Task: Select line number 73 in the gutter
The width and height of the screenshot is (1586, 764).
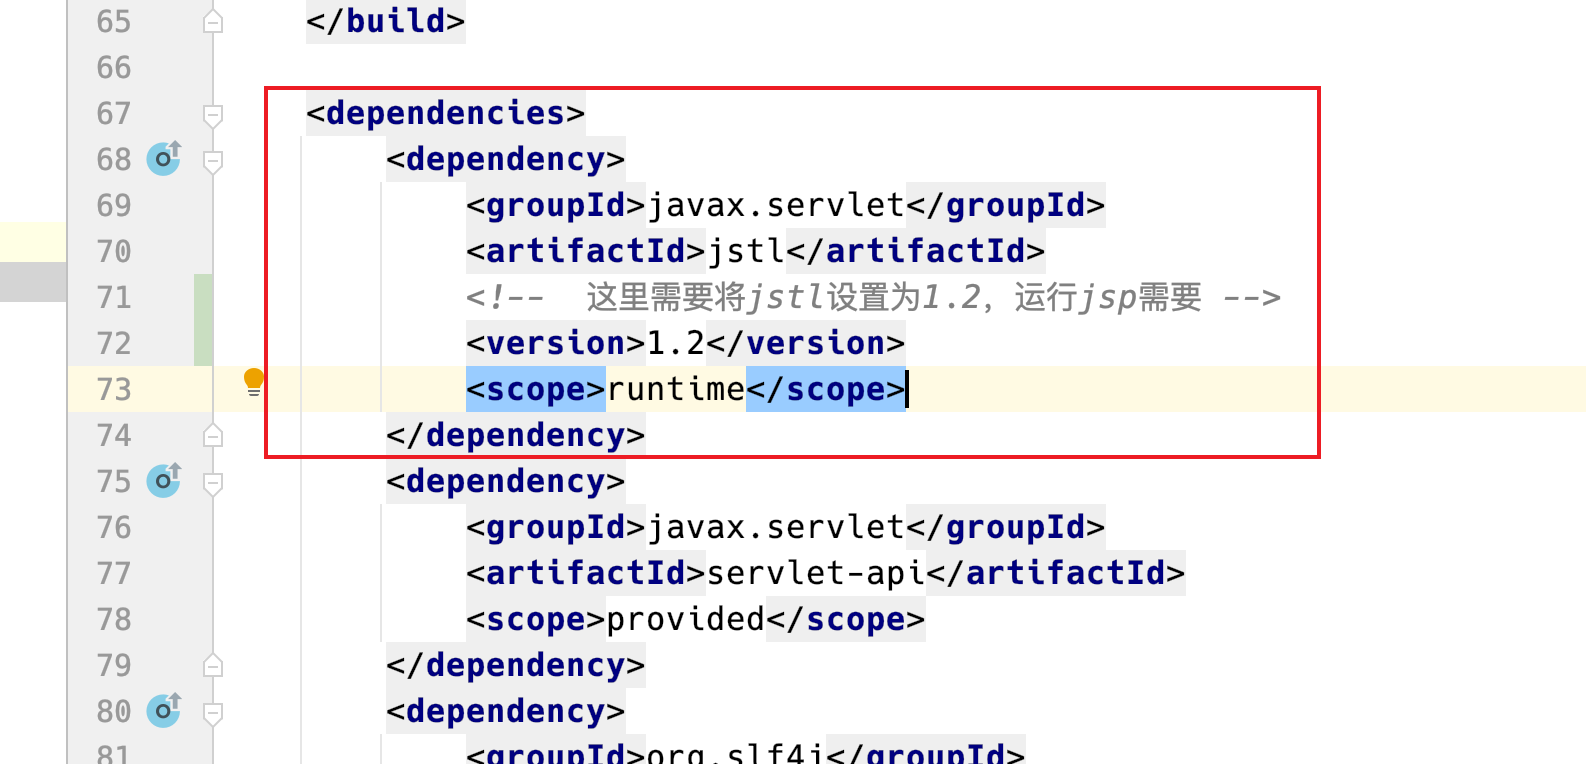Action: point(114,389)
